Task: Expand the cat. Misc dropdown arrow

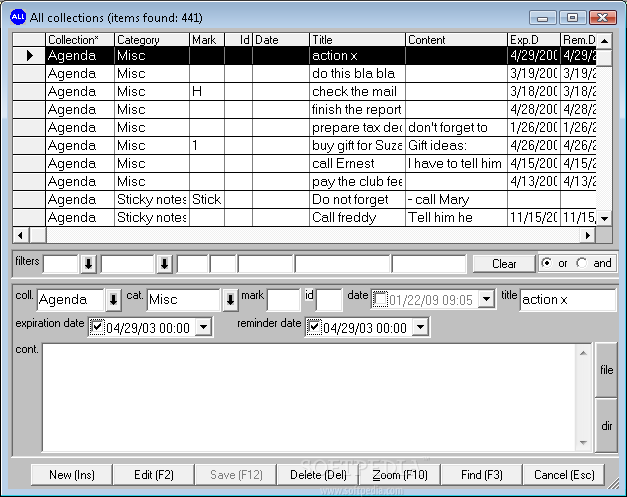Action: pos(230,300)
